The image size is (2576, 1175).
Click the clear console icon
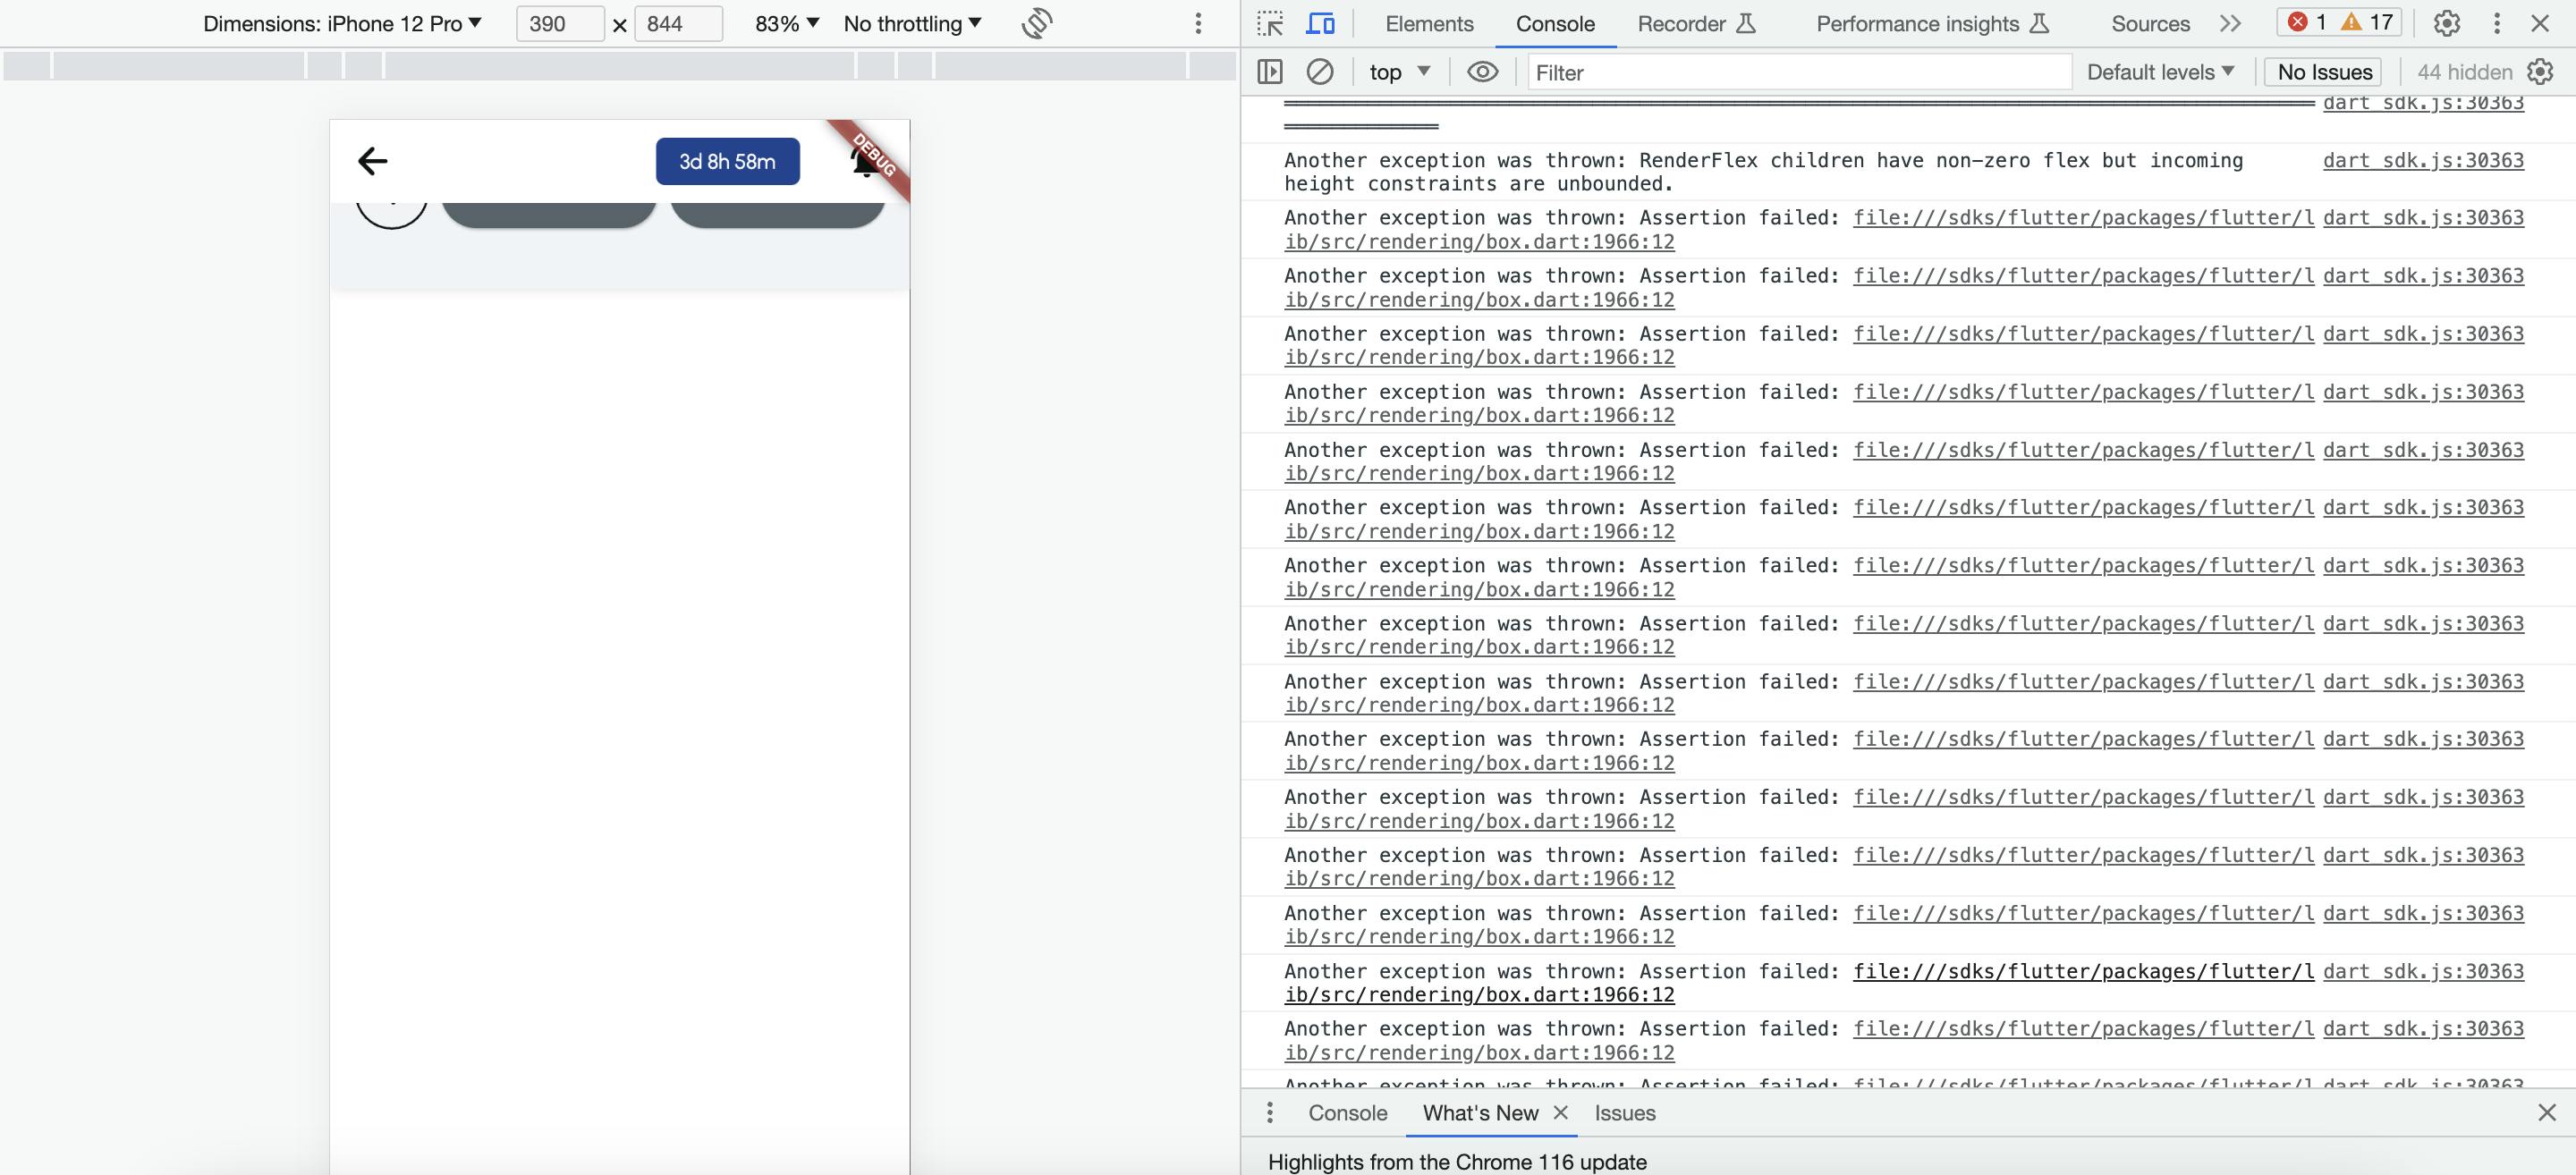click(1320, 72)
